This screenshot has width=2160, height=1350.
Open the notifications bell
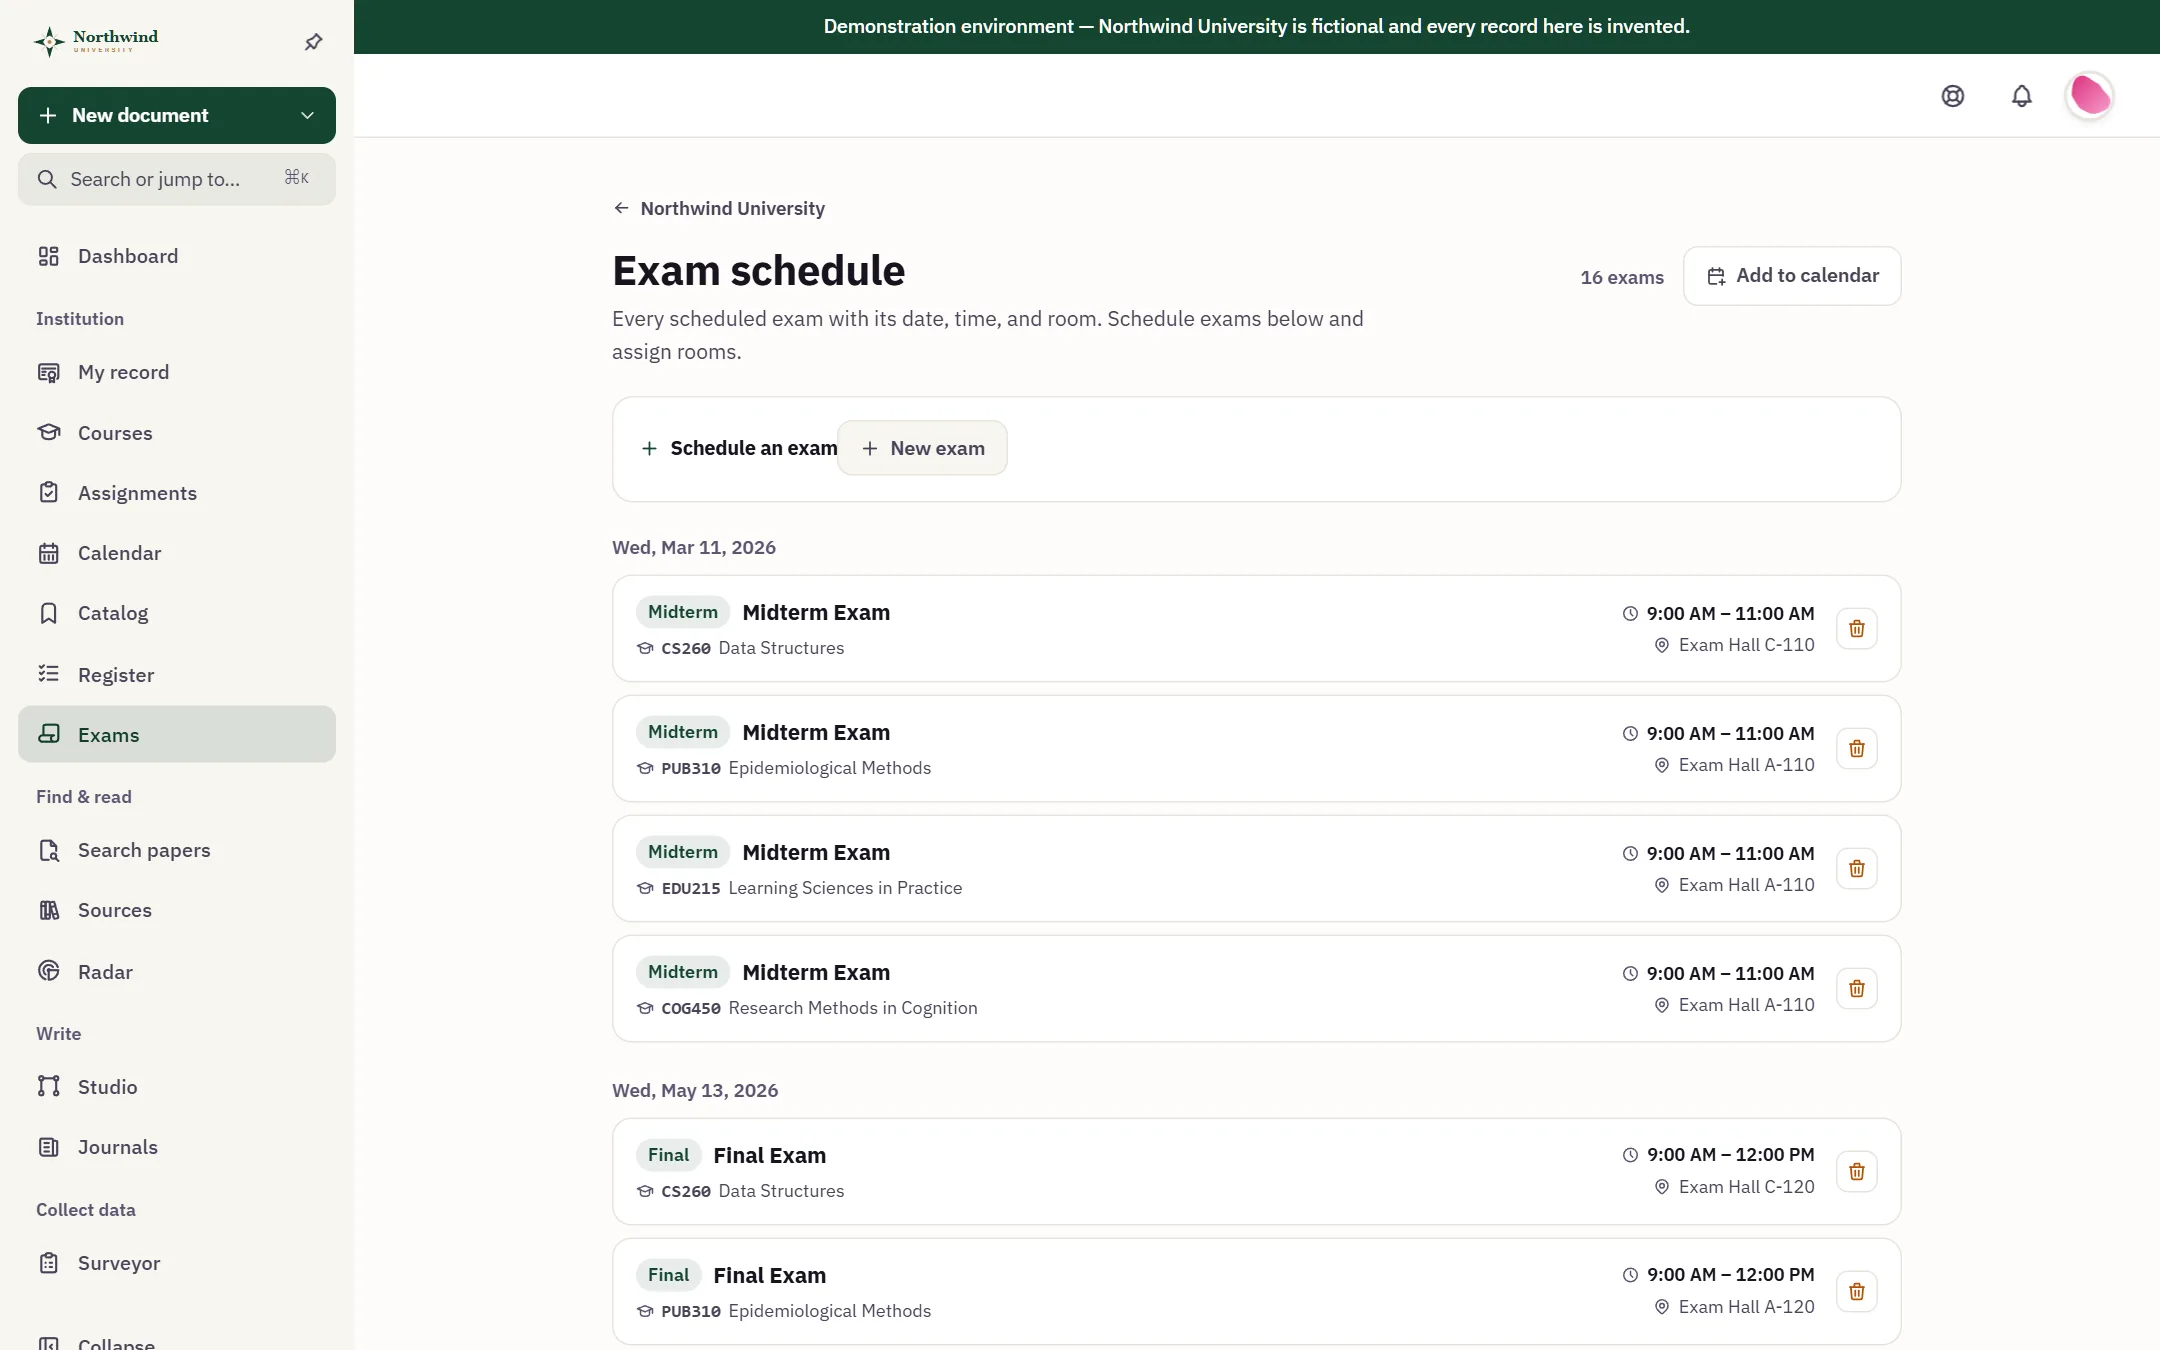[x=2021, y=96]
